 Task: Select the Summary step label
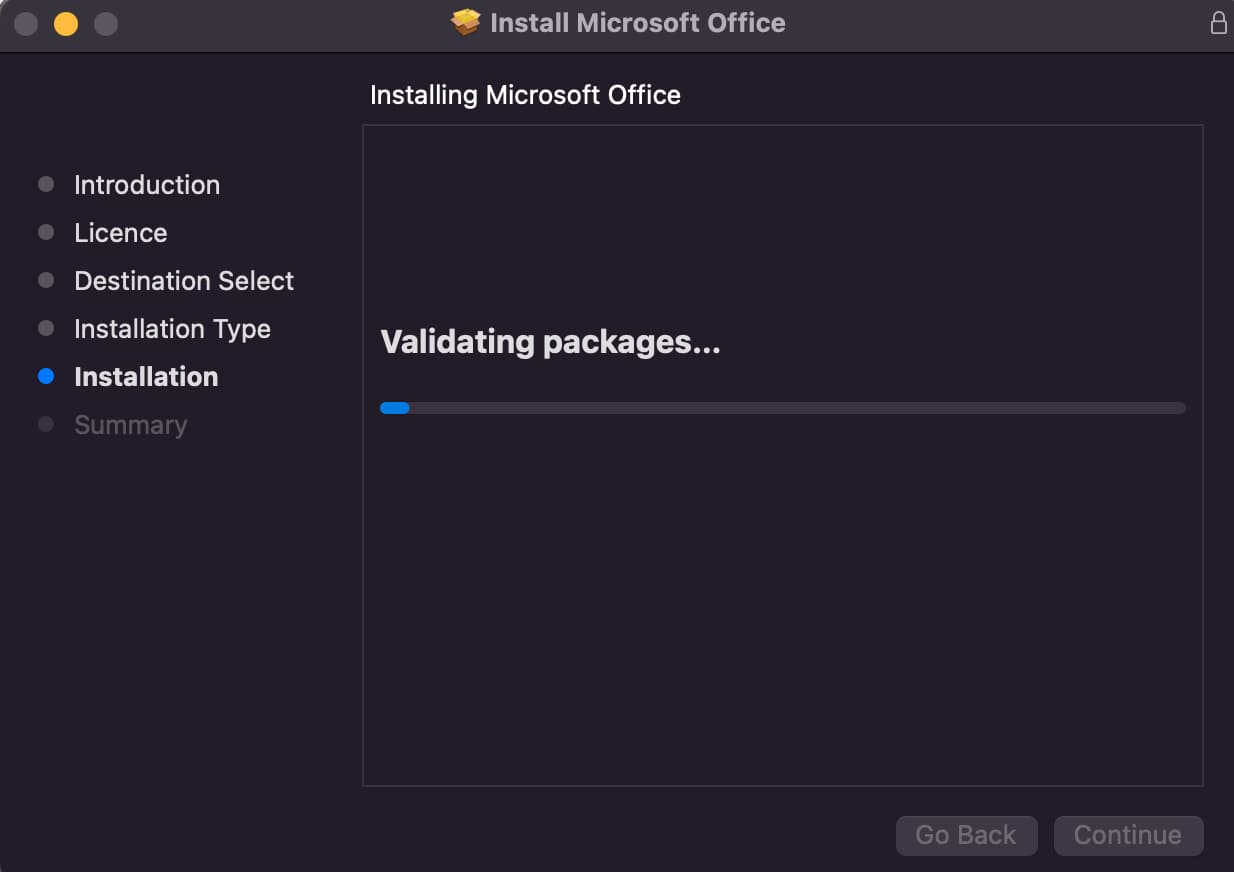point(131,425)
